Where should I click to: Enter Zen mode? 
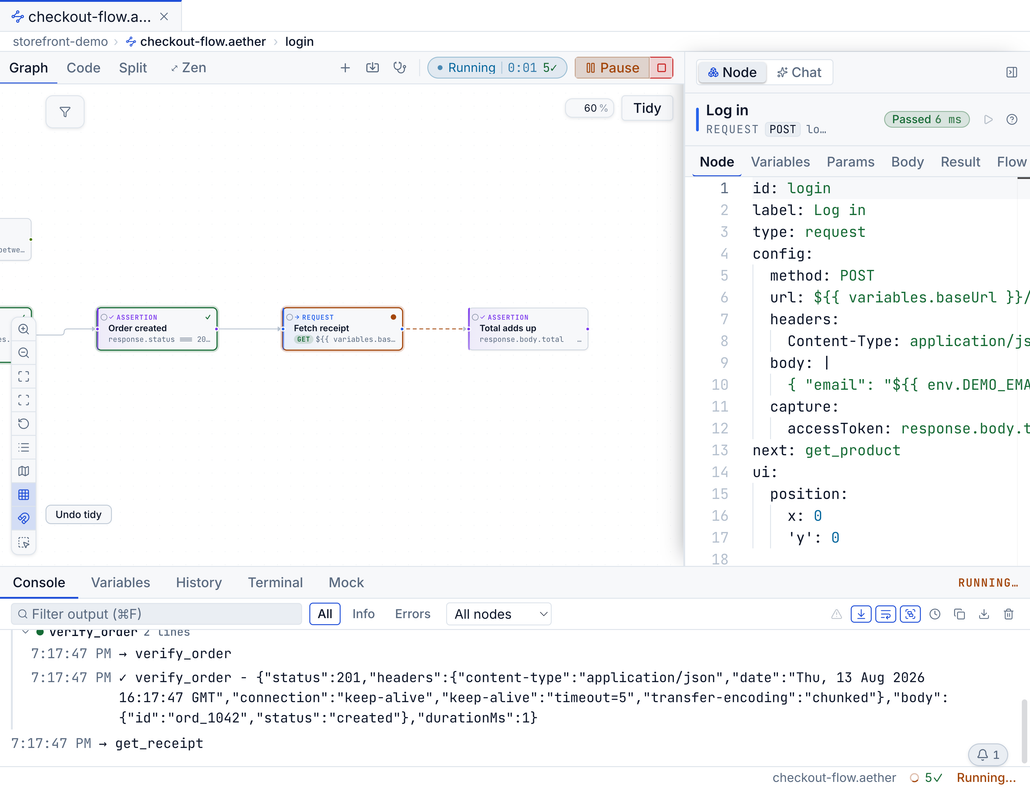point(189,68)
